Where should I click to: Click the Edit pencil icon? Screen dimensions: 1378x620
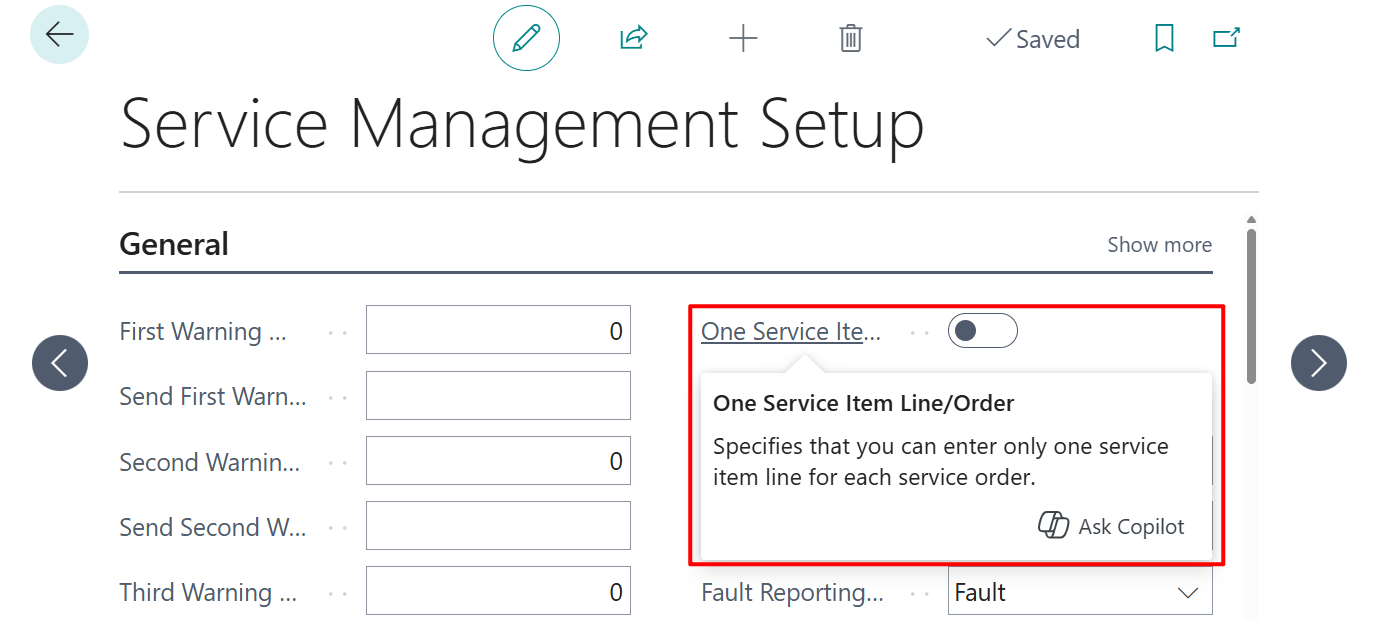526,38
